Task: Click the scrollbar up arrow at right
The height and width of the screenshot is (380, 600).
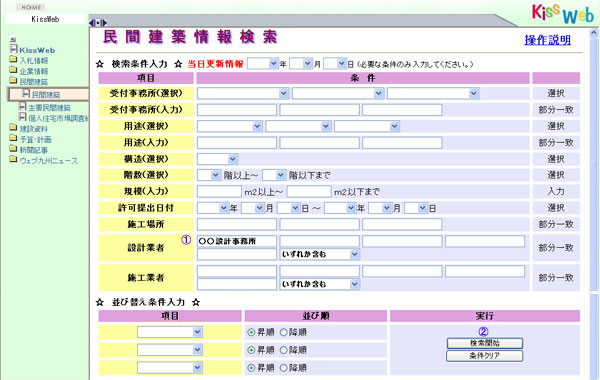Action: point(594,33)
